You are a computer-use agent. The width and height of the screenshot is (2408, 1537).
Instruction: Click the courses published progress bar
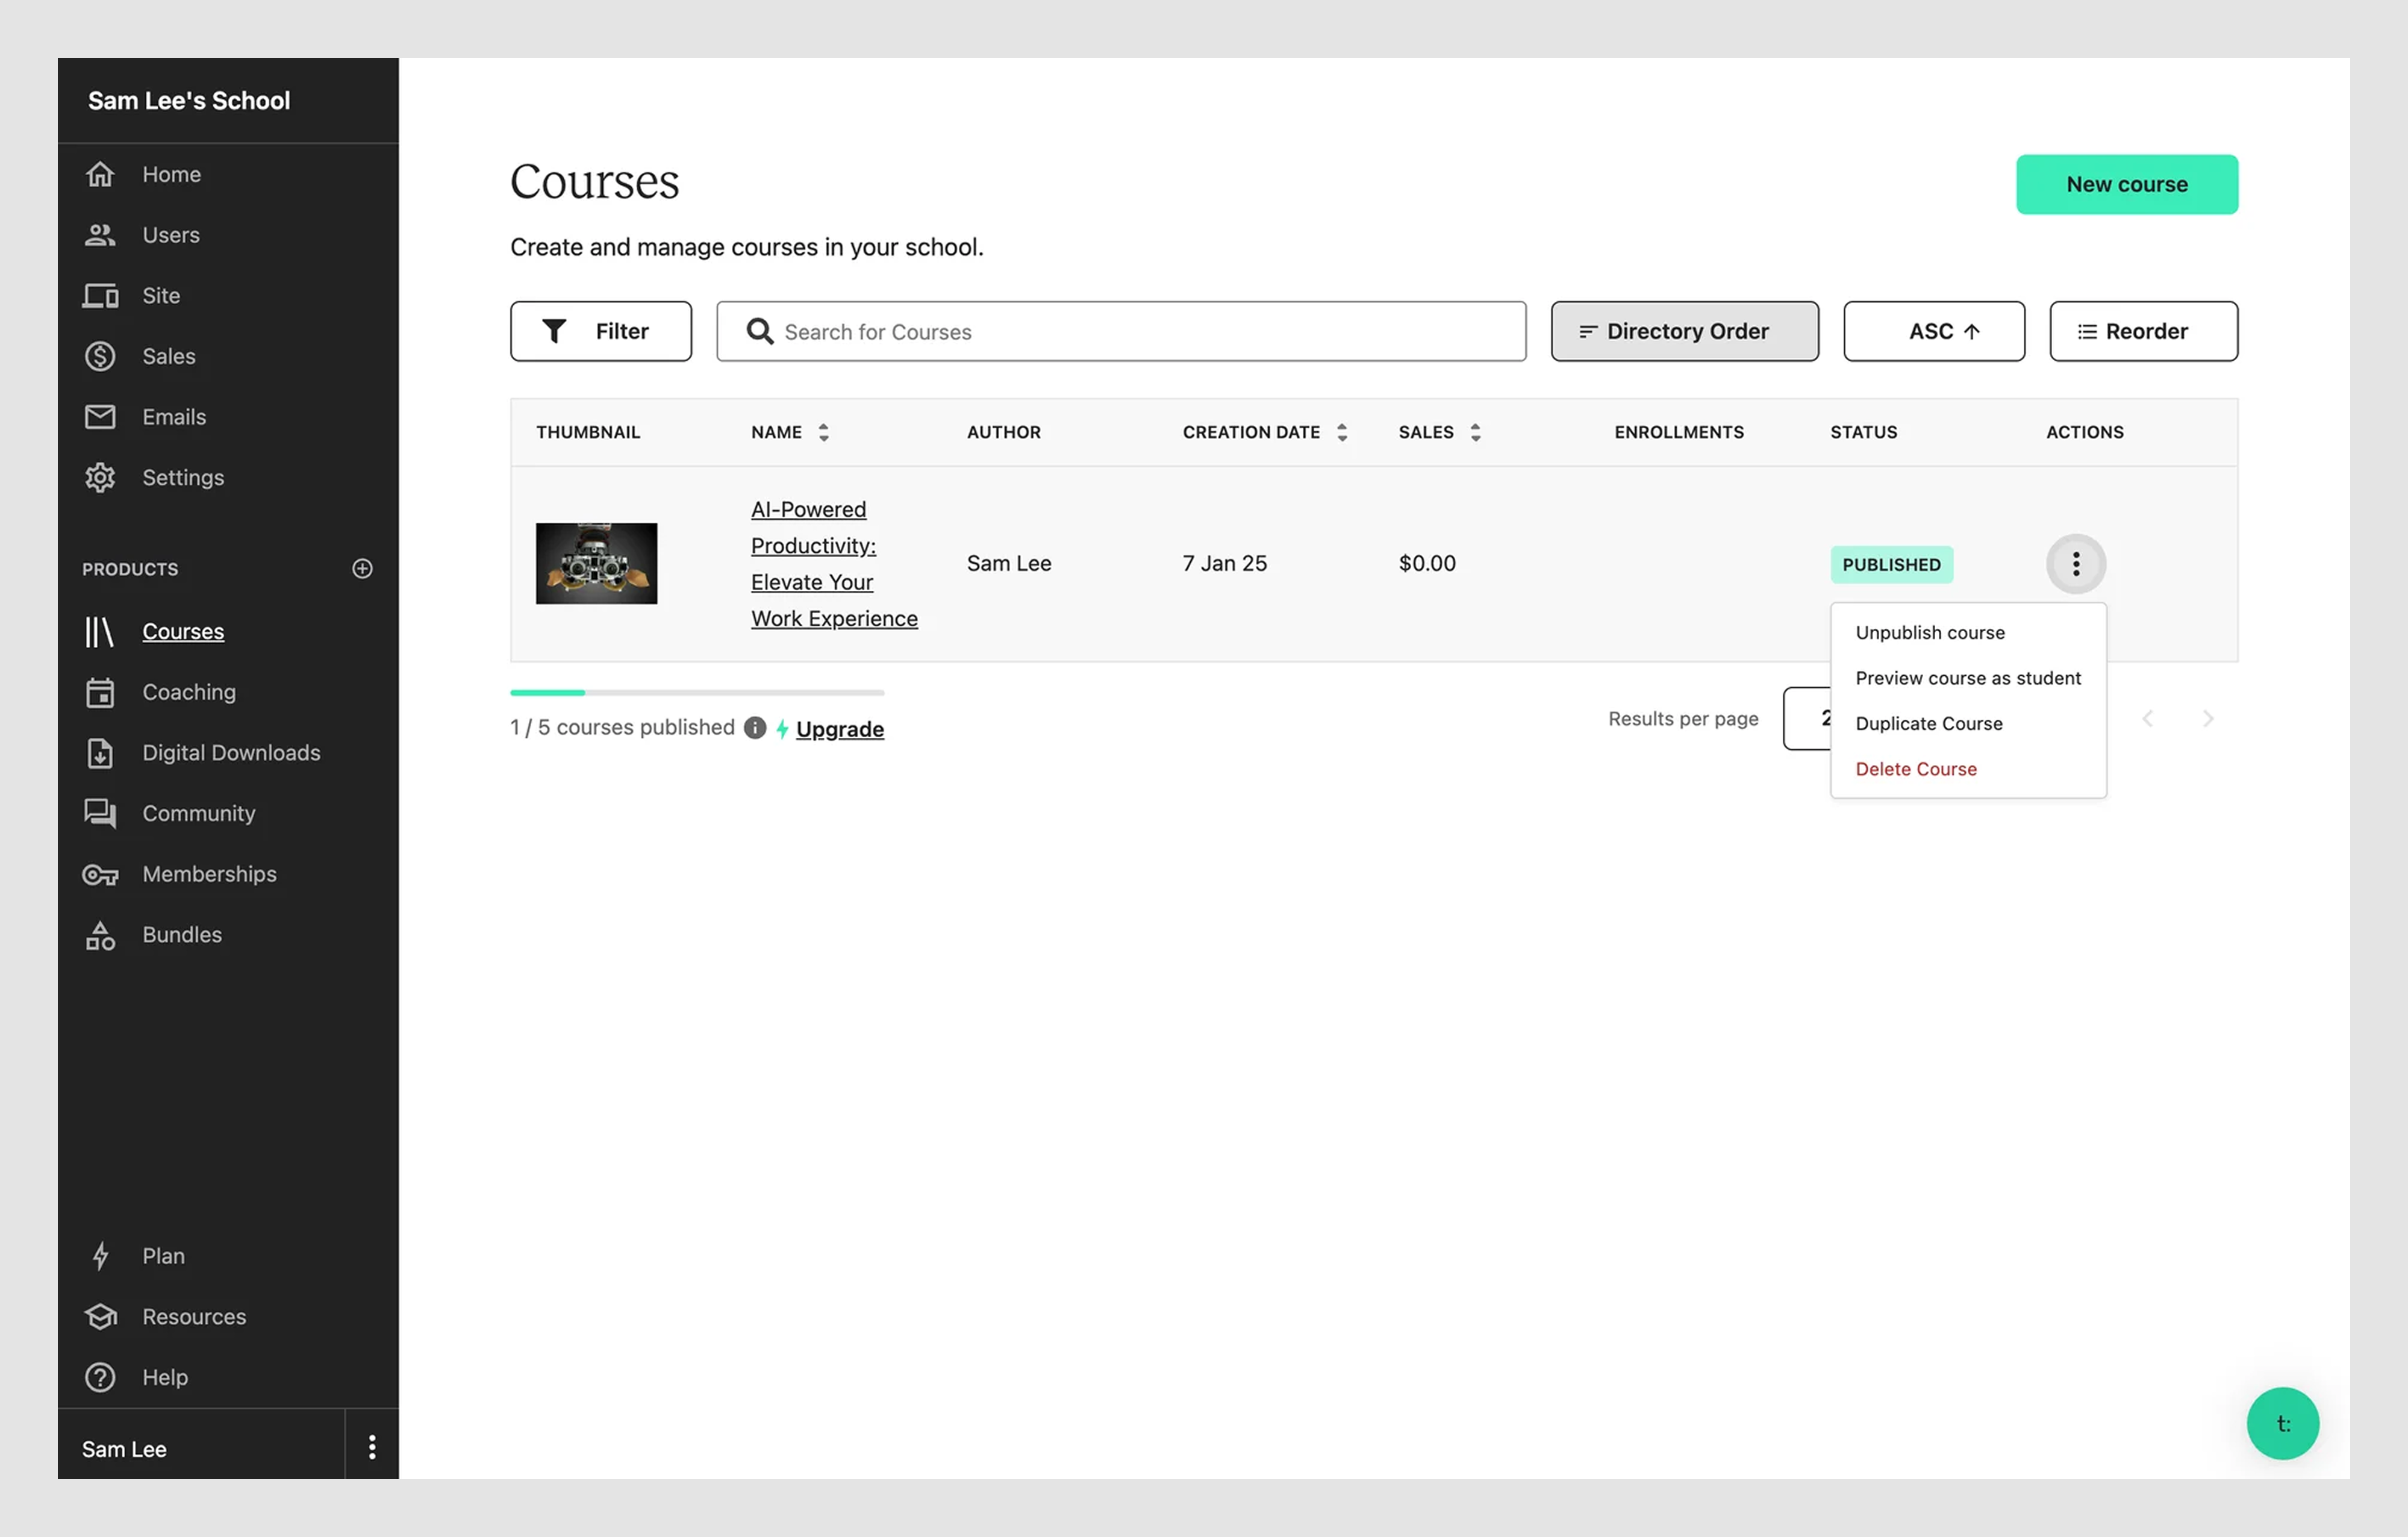point(697,693)
